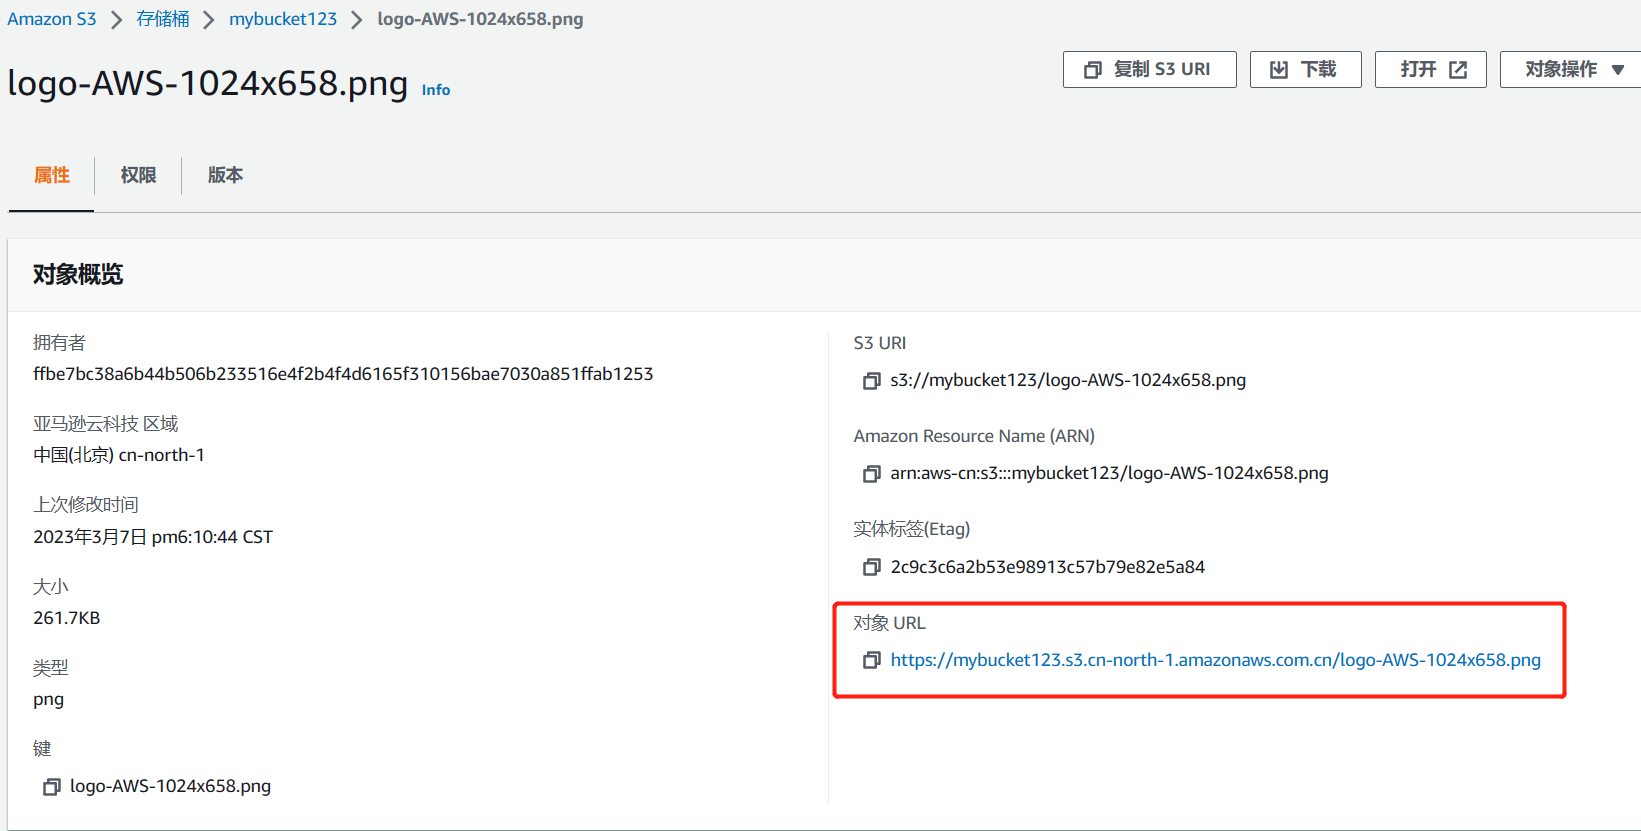
Task: Copy the Etag value icon
Action: click(871, 567)
